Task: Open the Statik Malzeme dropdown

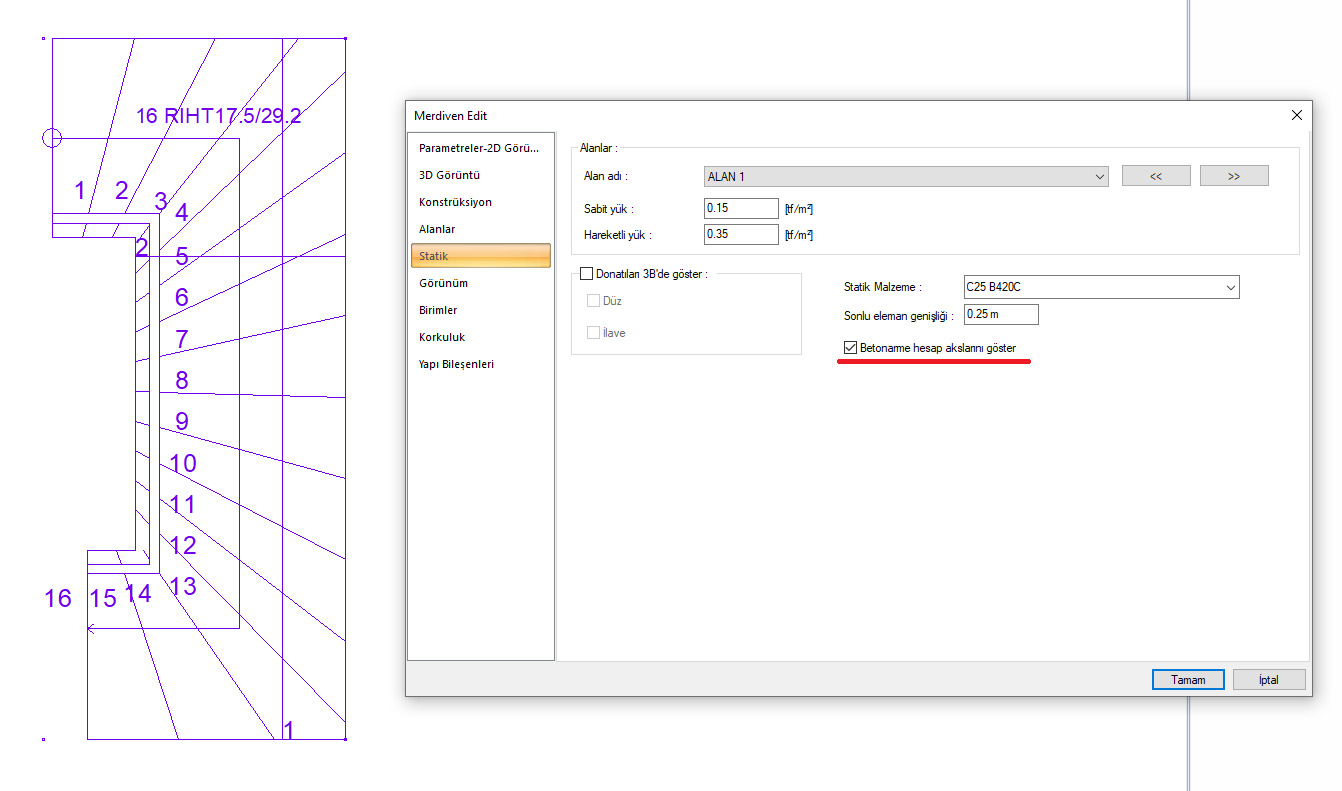Action: 1100,287
